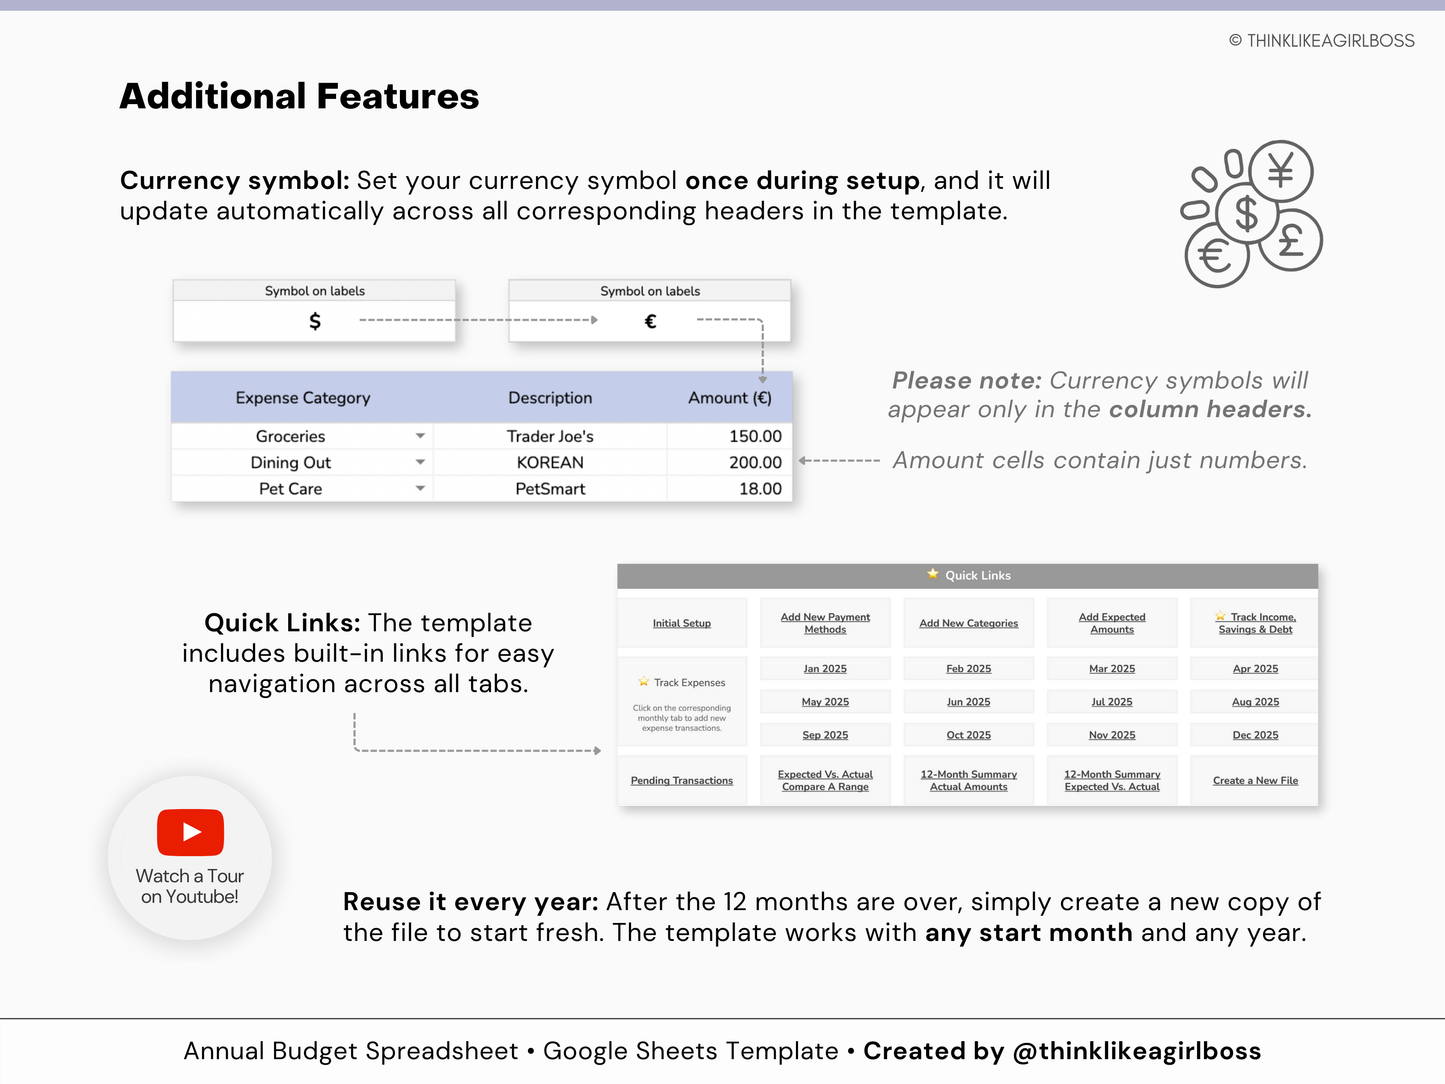Open Add New Payment Methods link

(825, 623)
